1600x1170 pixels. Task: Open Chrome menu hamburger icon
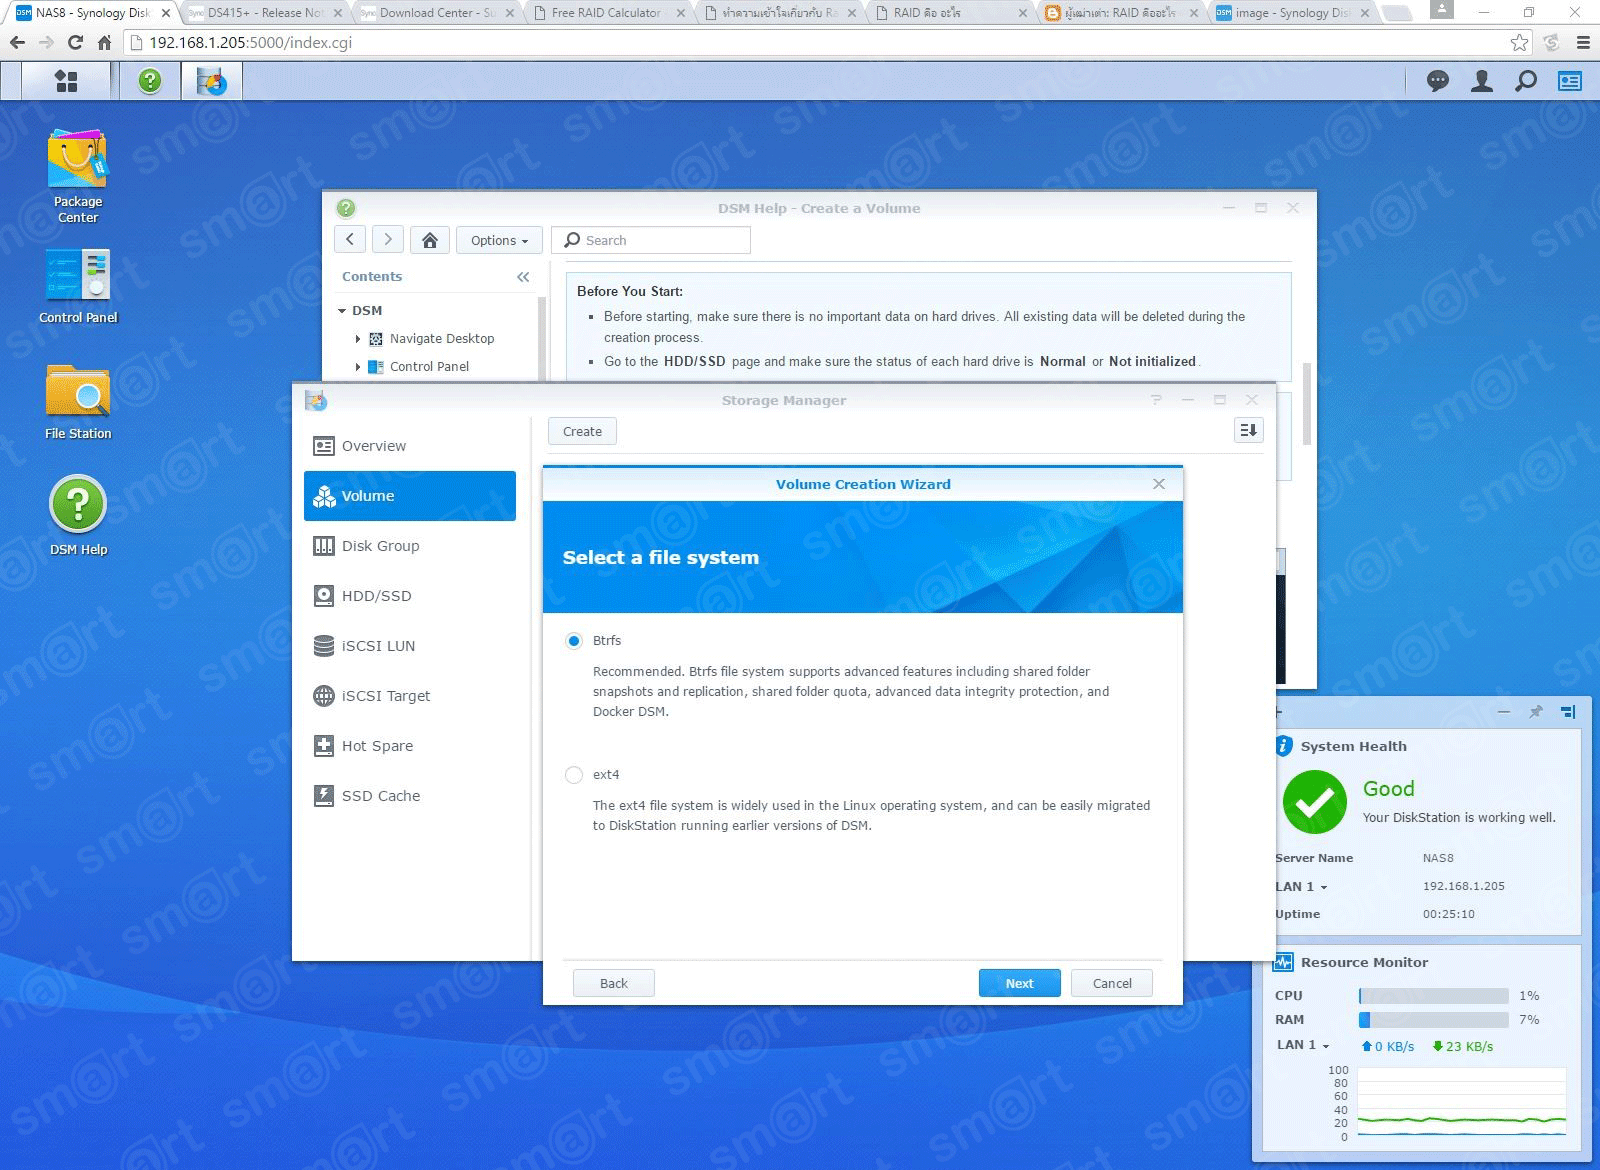coord(1583,43)
